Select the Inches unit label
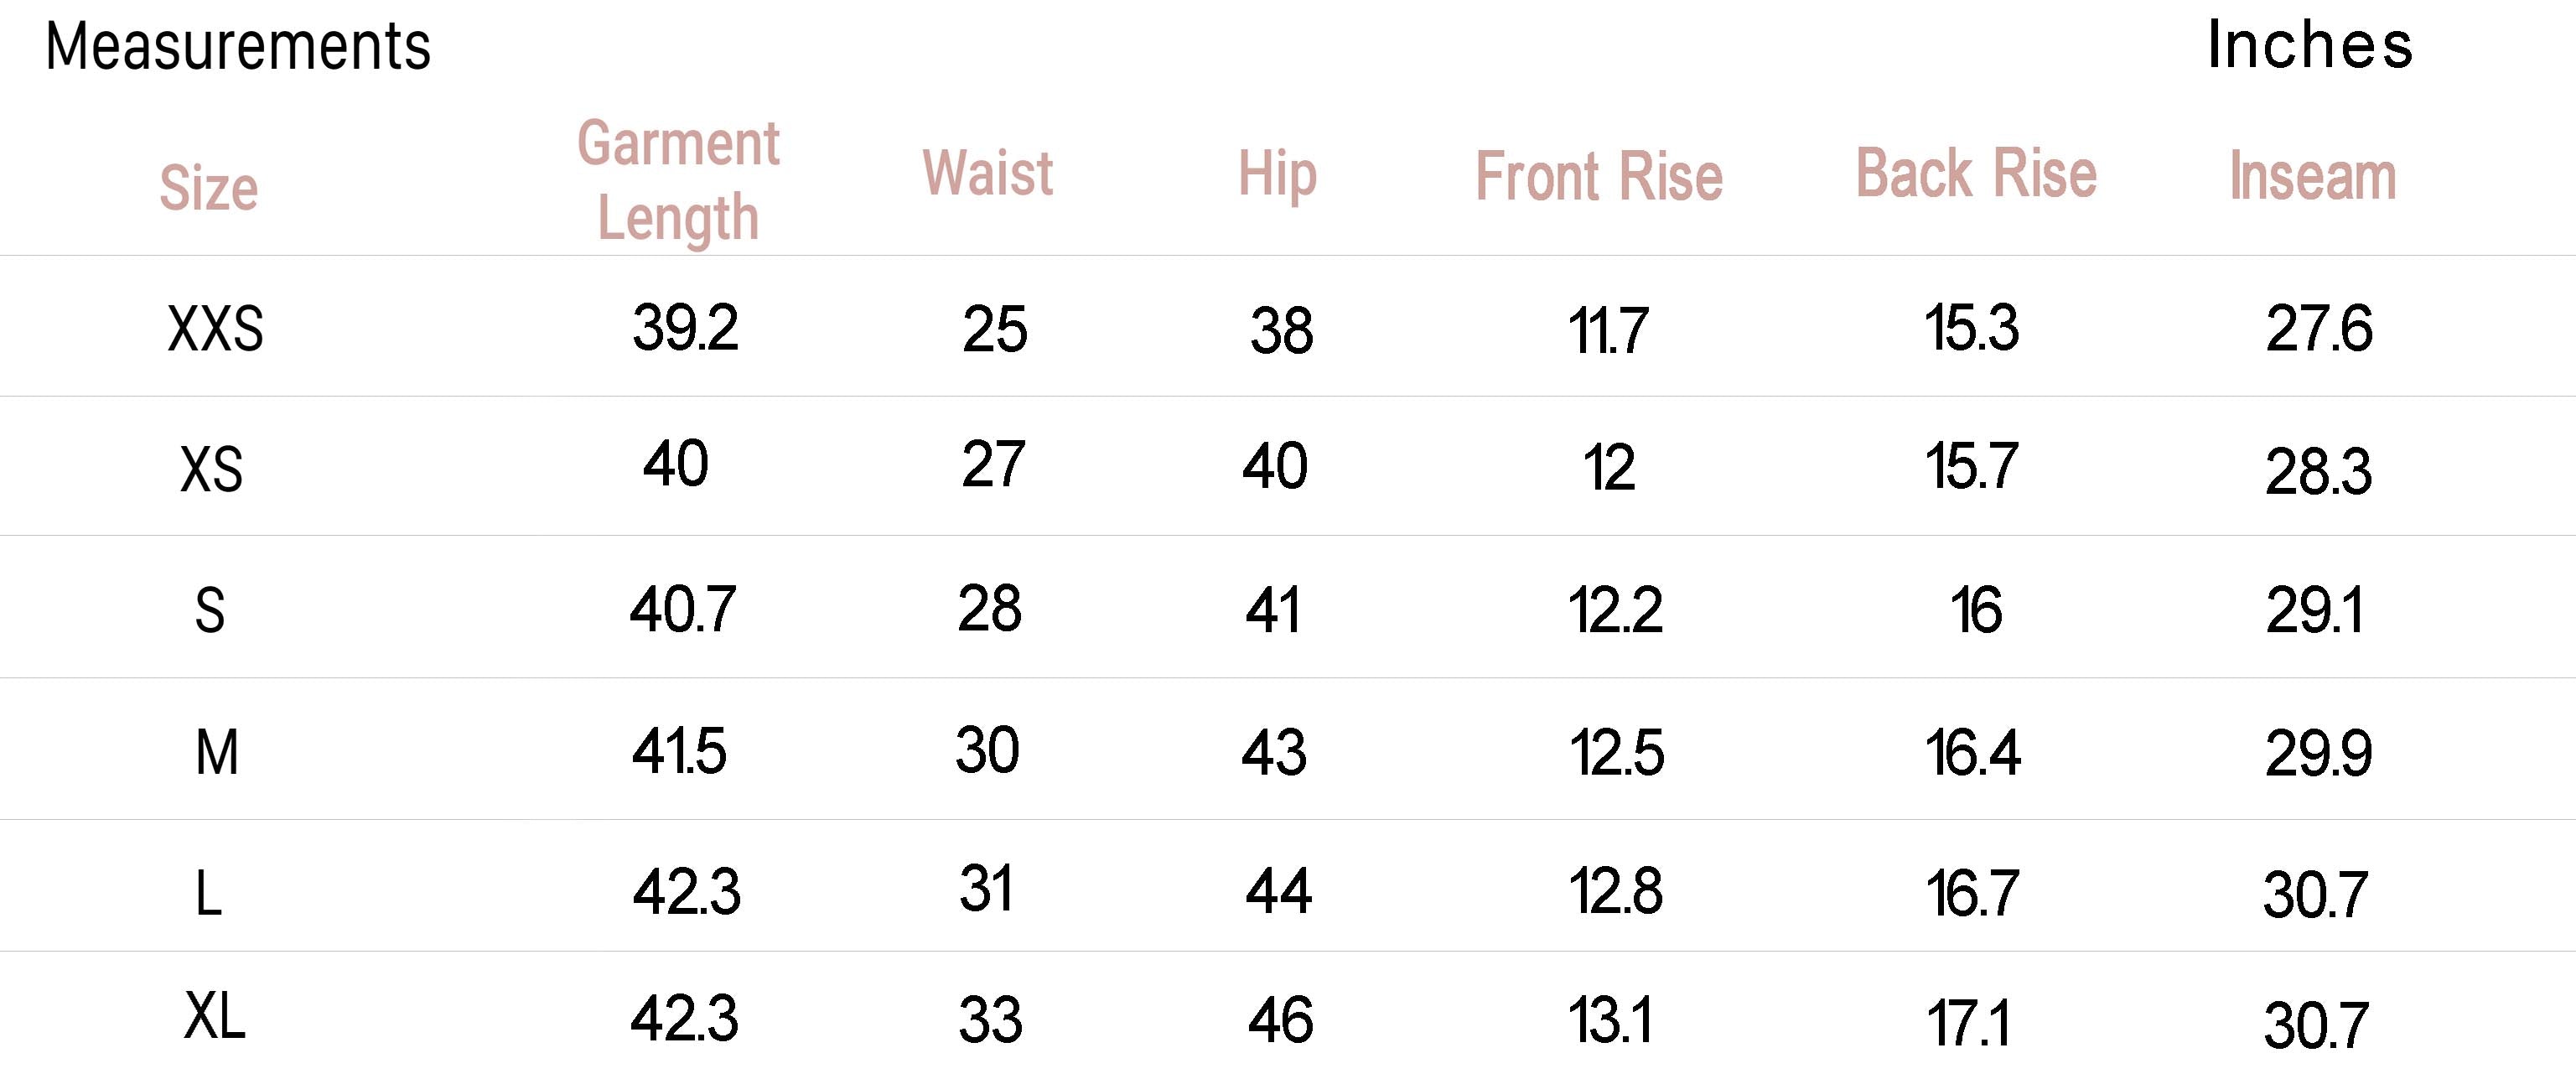The height and width of the screenshot is (1079, 2576). (x=2310, y=45)
